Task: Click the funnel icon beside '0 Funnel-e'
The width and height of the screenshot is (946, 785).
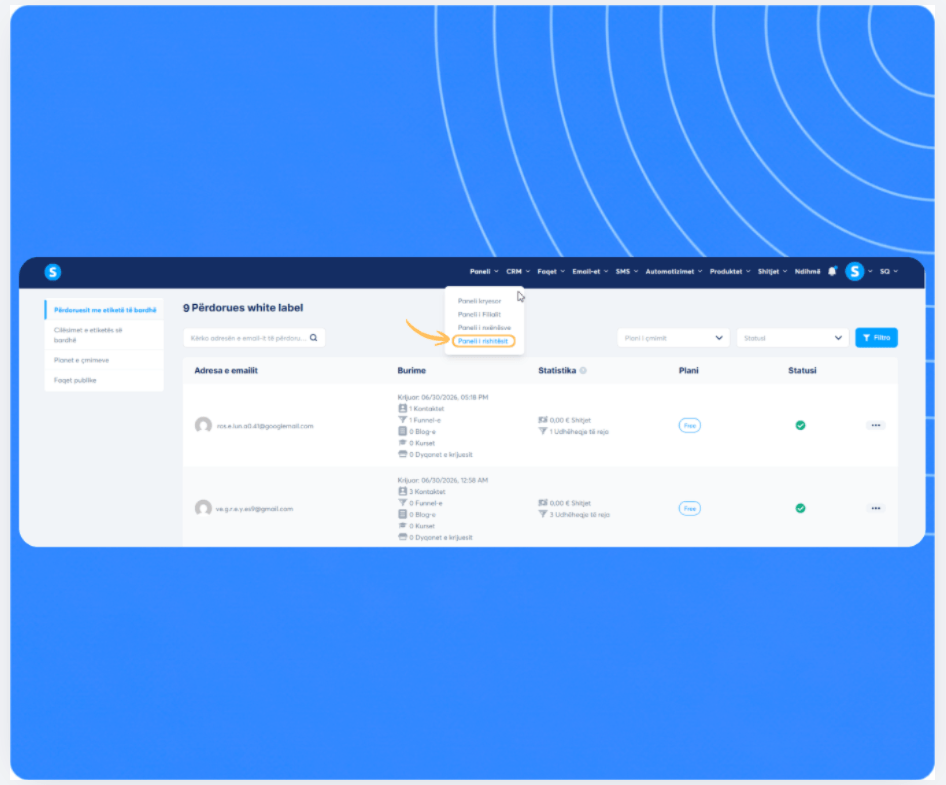Action: pos(402,503)
